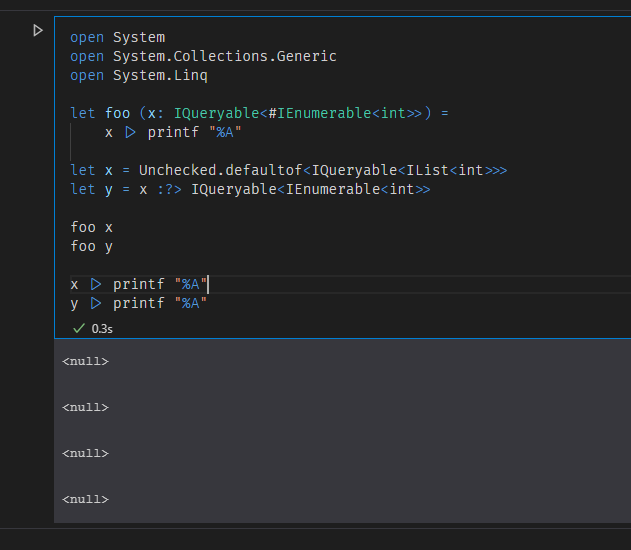
Task: Click the "%A" string in the 'y |> printf' line
Action: point(190,303)
